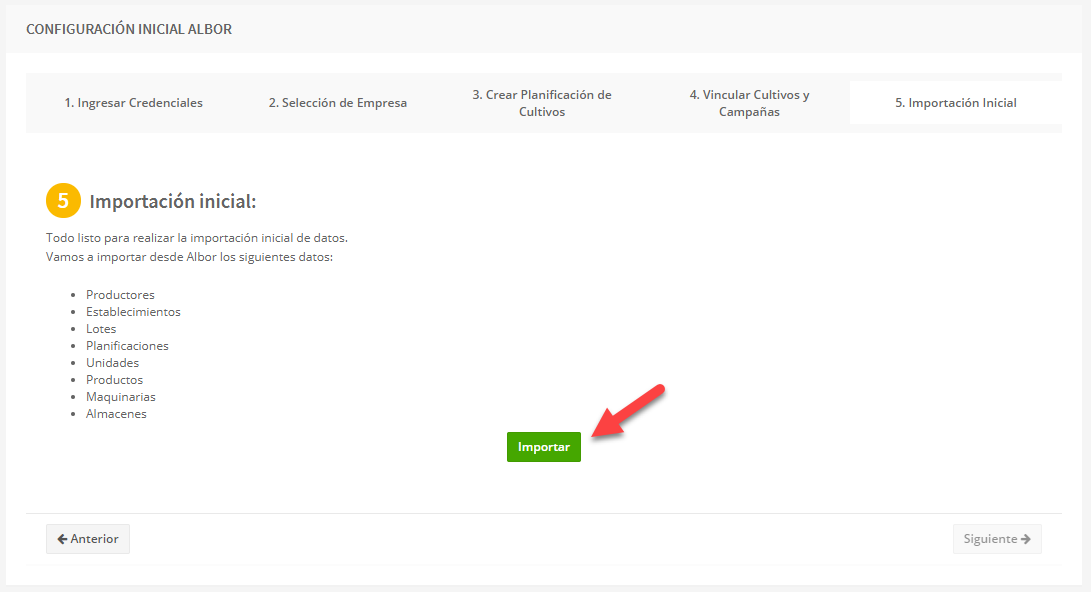
Task: Select Vincular Cultivos y Campañas tab
Action: coord(749,103)
